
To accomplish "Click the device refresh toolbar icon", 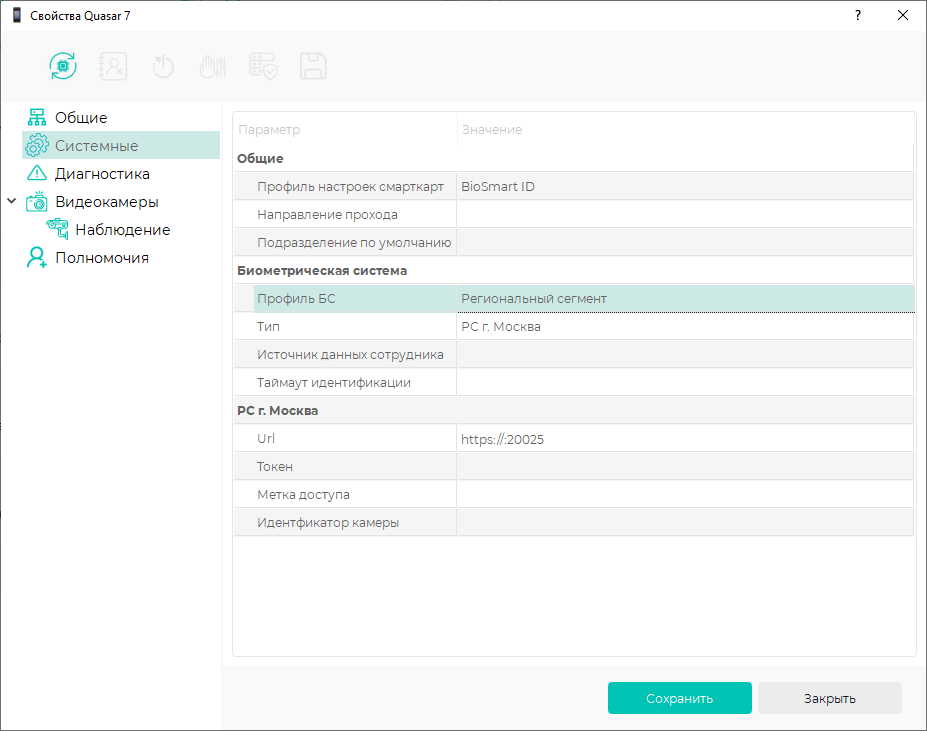I will pyautogui.click(x=63, y=66).
